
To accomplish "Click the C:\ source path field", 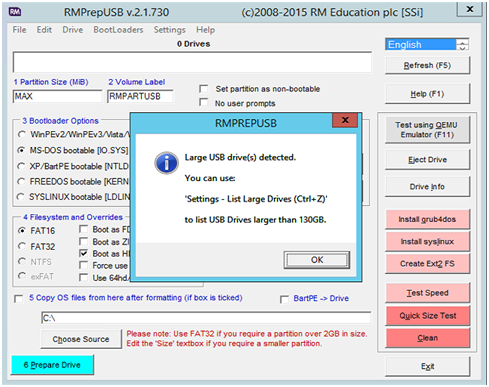I will [x=206, y=318].
